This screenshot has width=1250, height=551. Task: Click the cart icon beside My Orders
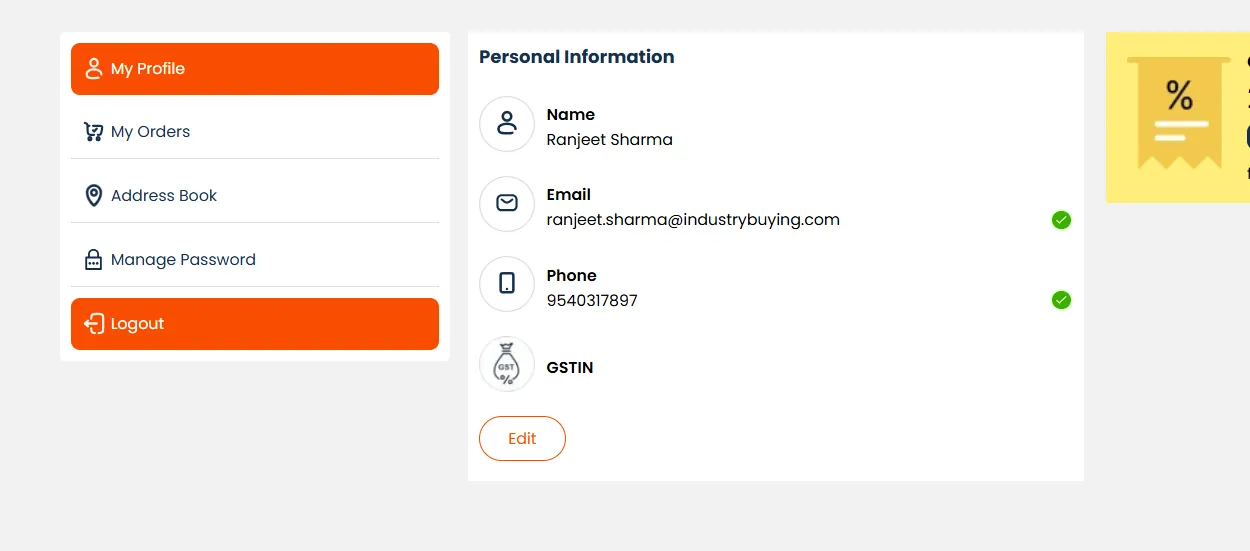tap(94, 132)
